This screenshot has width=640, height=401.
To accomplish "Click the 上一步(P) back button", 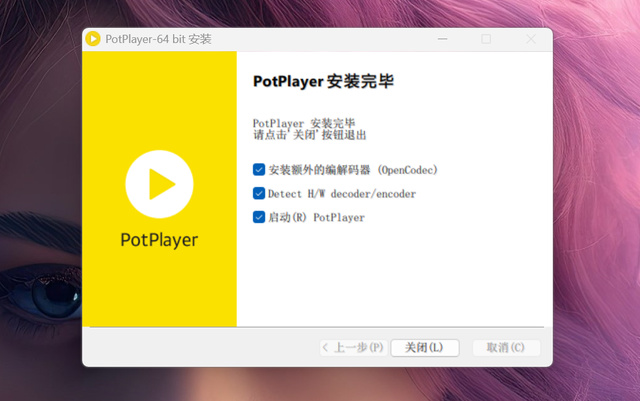I will [x=353, y=348].
